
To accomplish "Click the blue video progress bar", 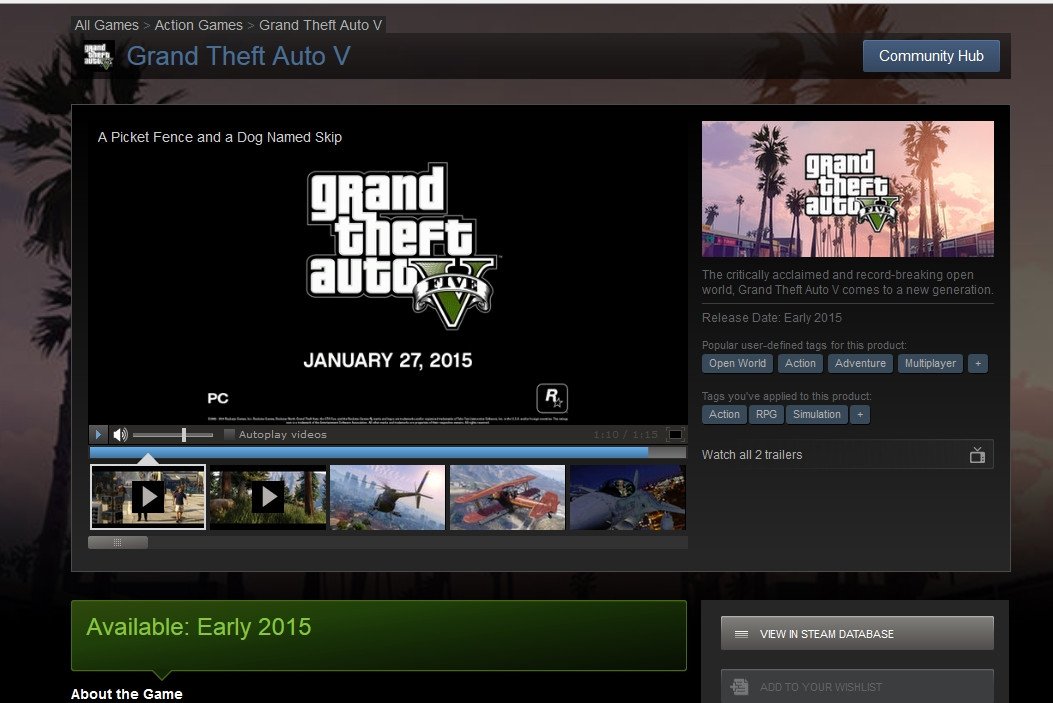I will (387, 453).
